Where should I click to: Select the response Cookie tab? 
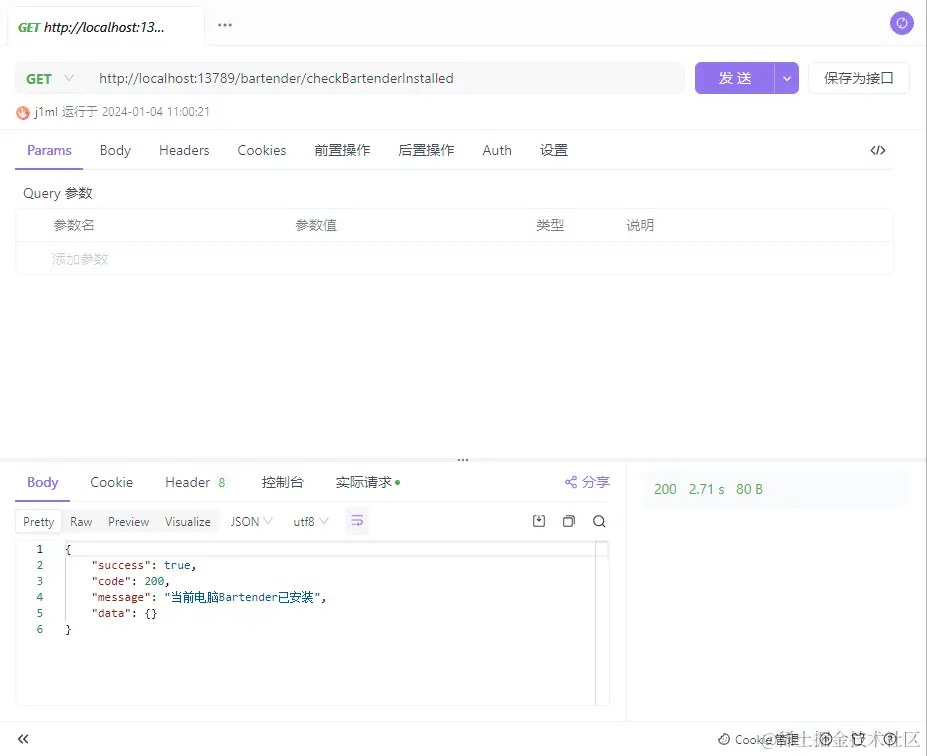112,482
